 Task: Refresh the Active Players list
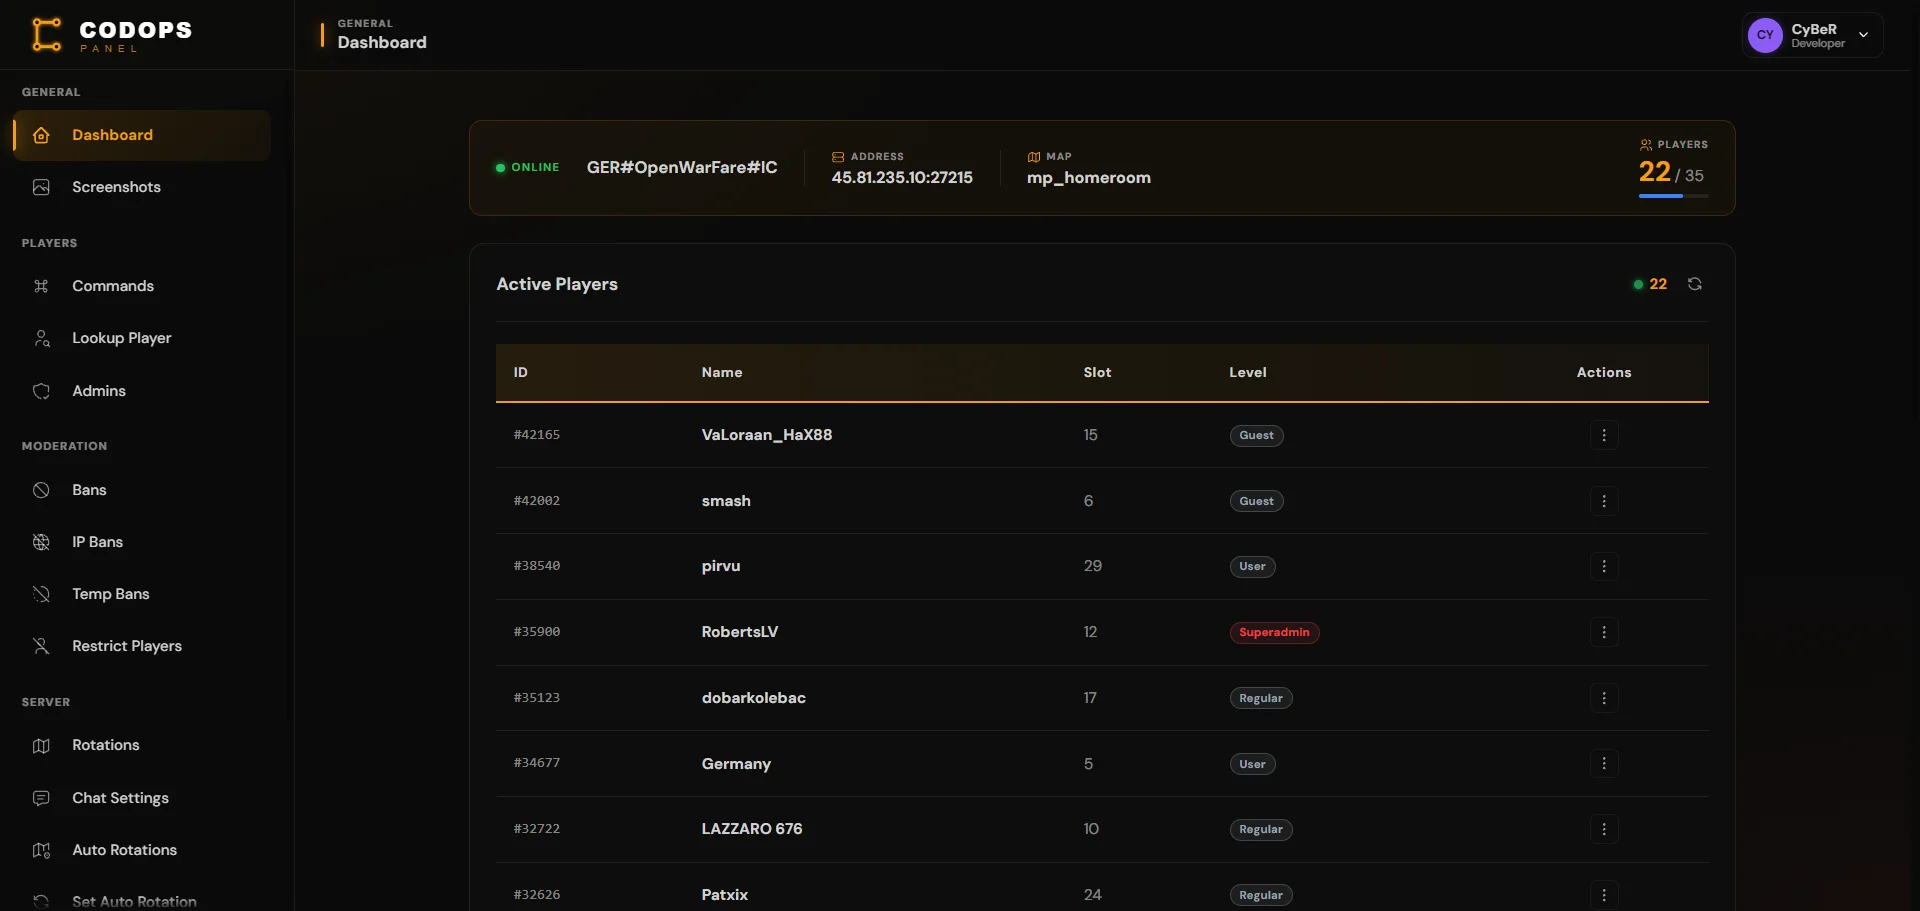(x=1695, y=284)
